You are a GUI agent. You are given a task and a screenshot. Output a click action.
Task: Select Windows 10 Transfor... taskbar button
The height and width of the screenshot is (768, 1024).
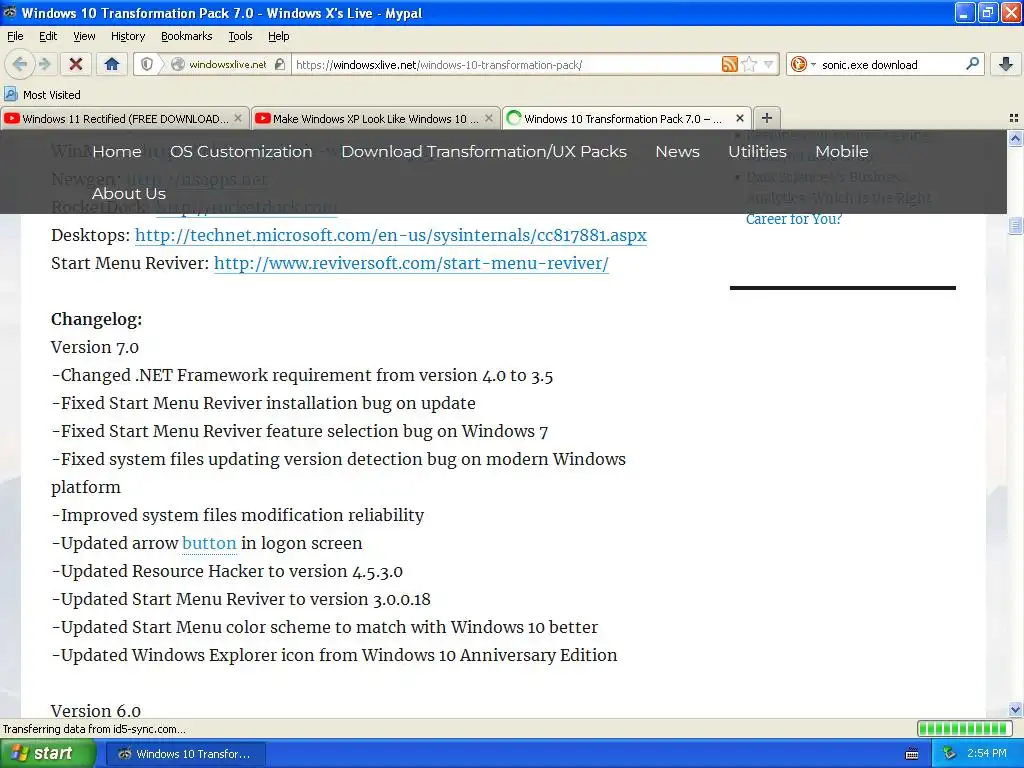185,754
